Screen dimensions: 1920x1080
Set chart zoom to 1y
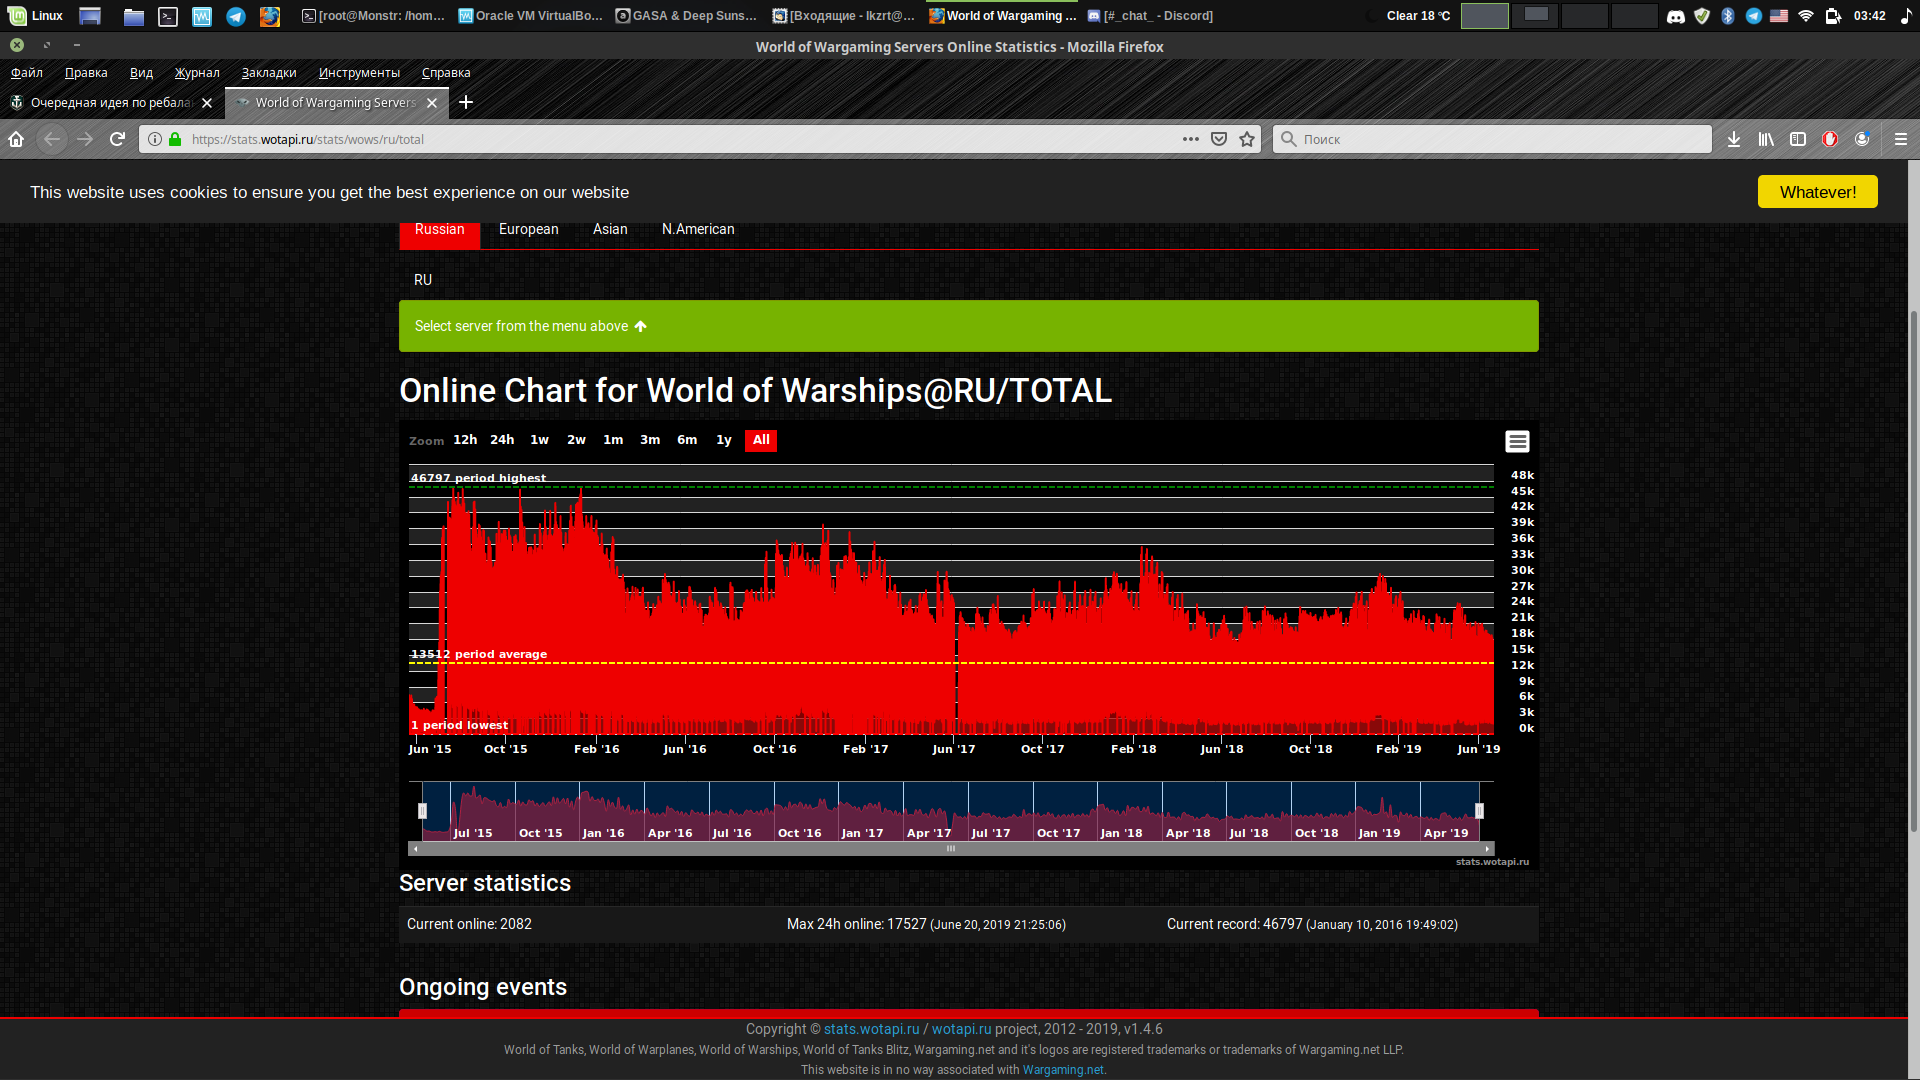(x=724, y=440)
